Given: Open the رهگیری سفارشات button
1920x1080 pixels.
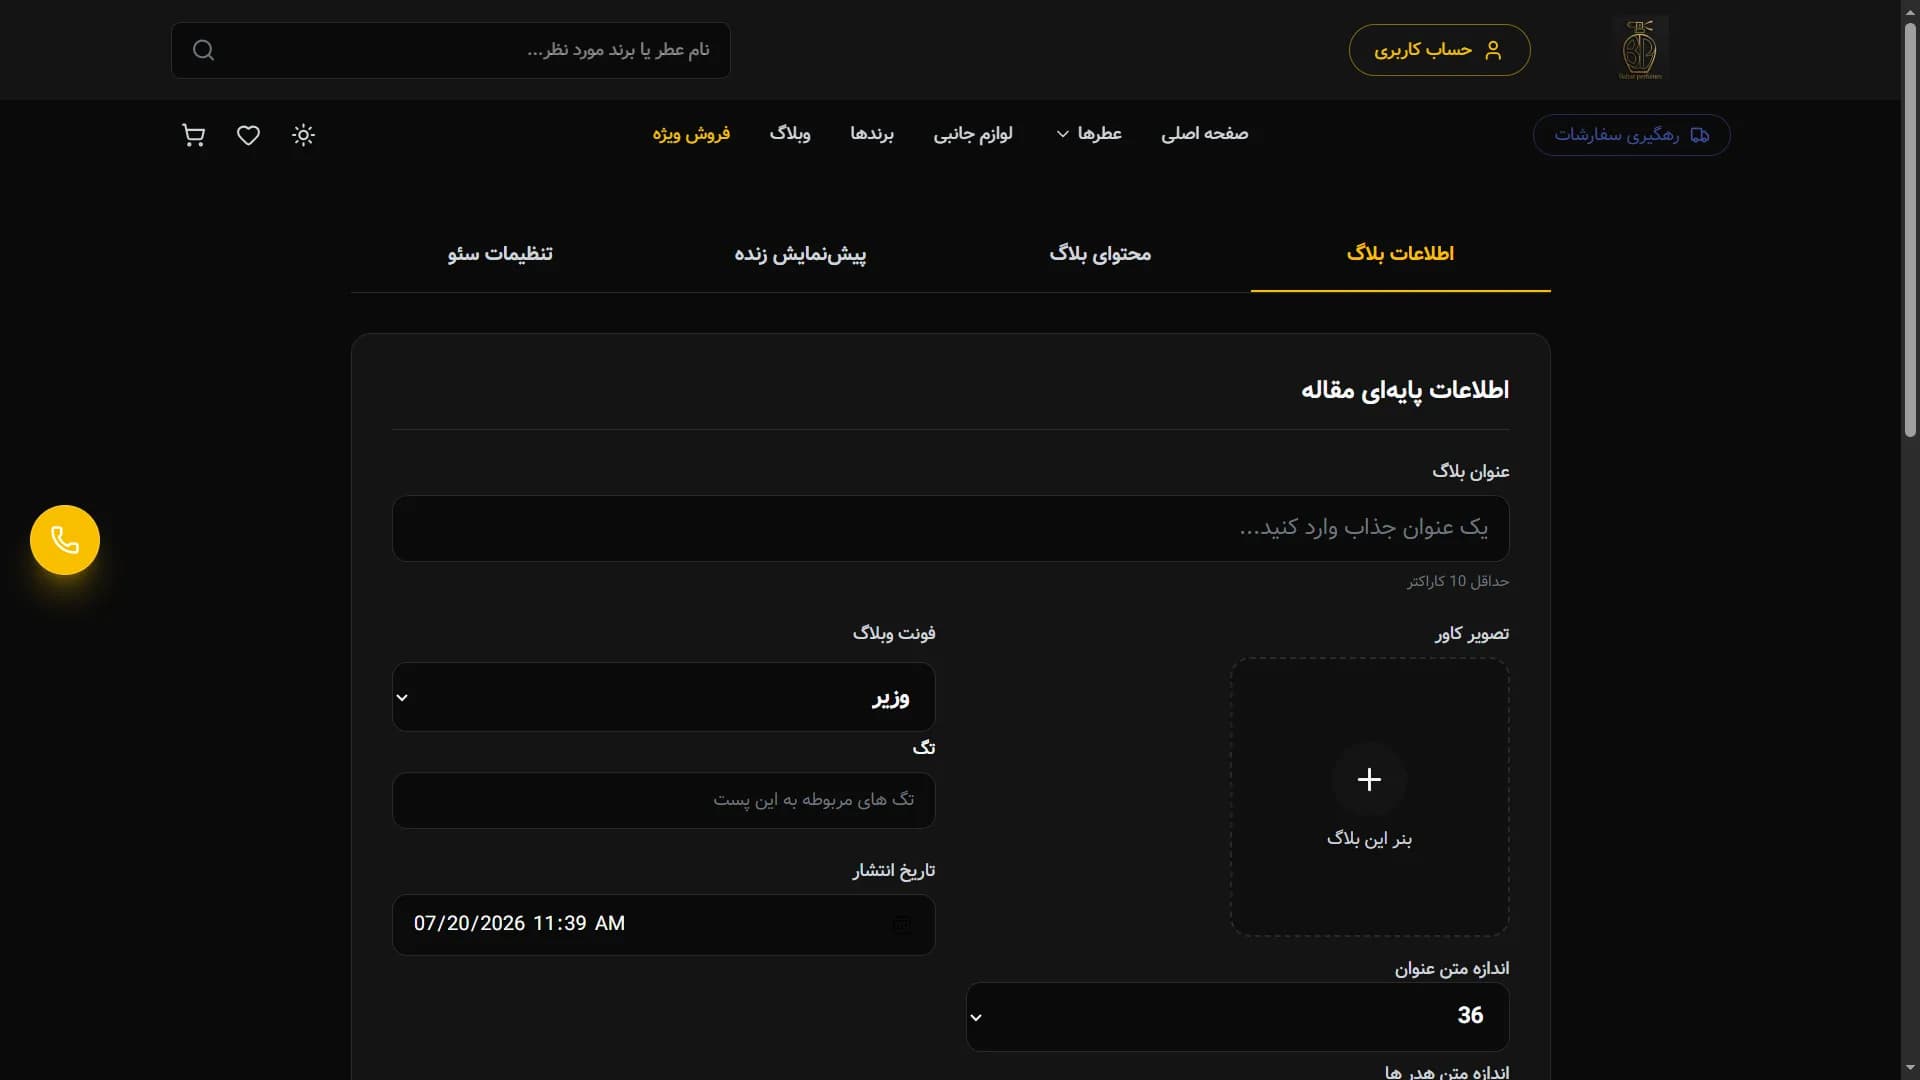Looking at the screenshot, I should pyautogui.click(x=1631, y=135).
